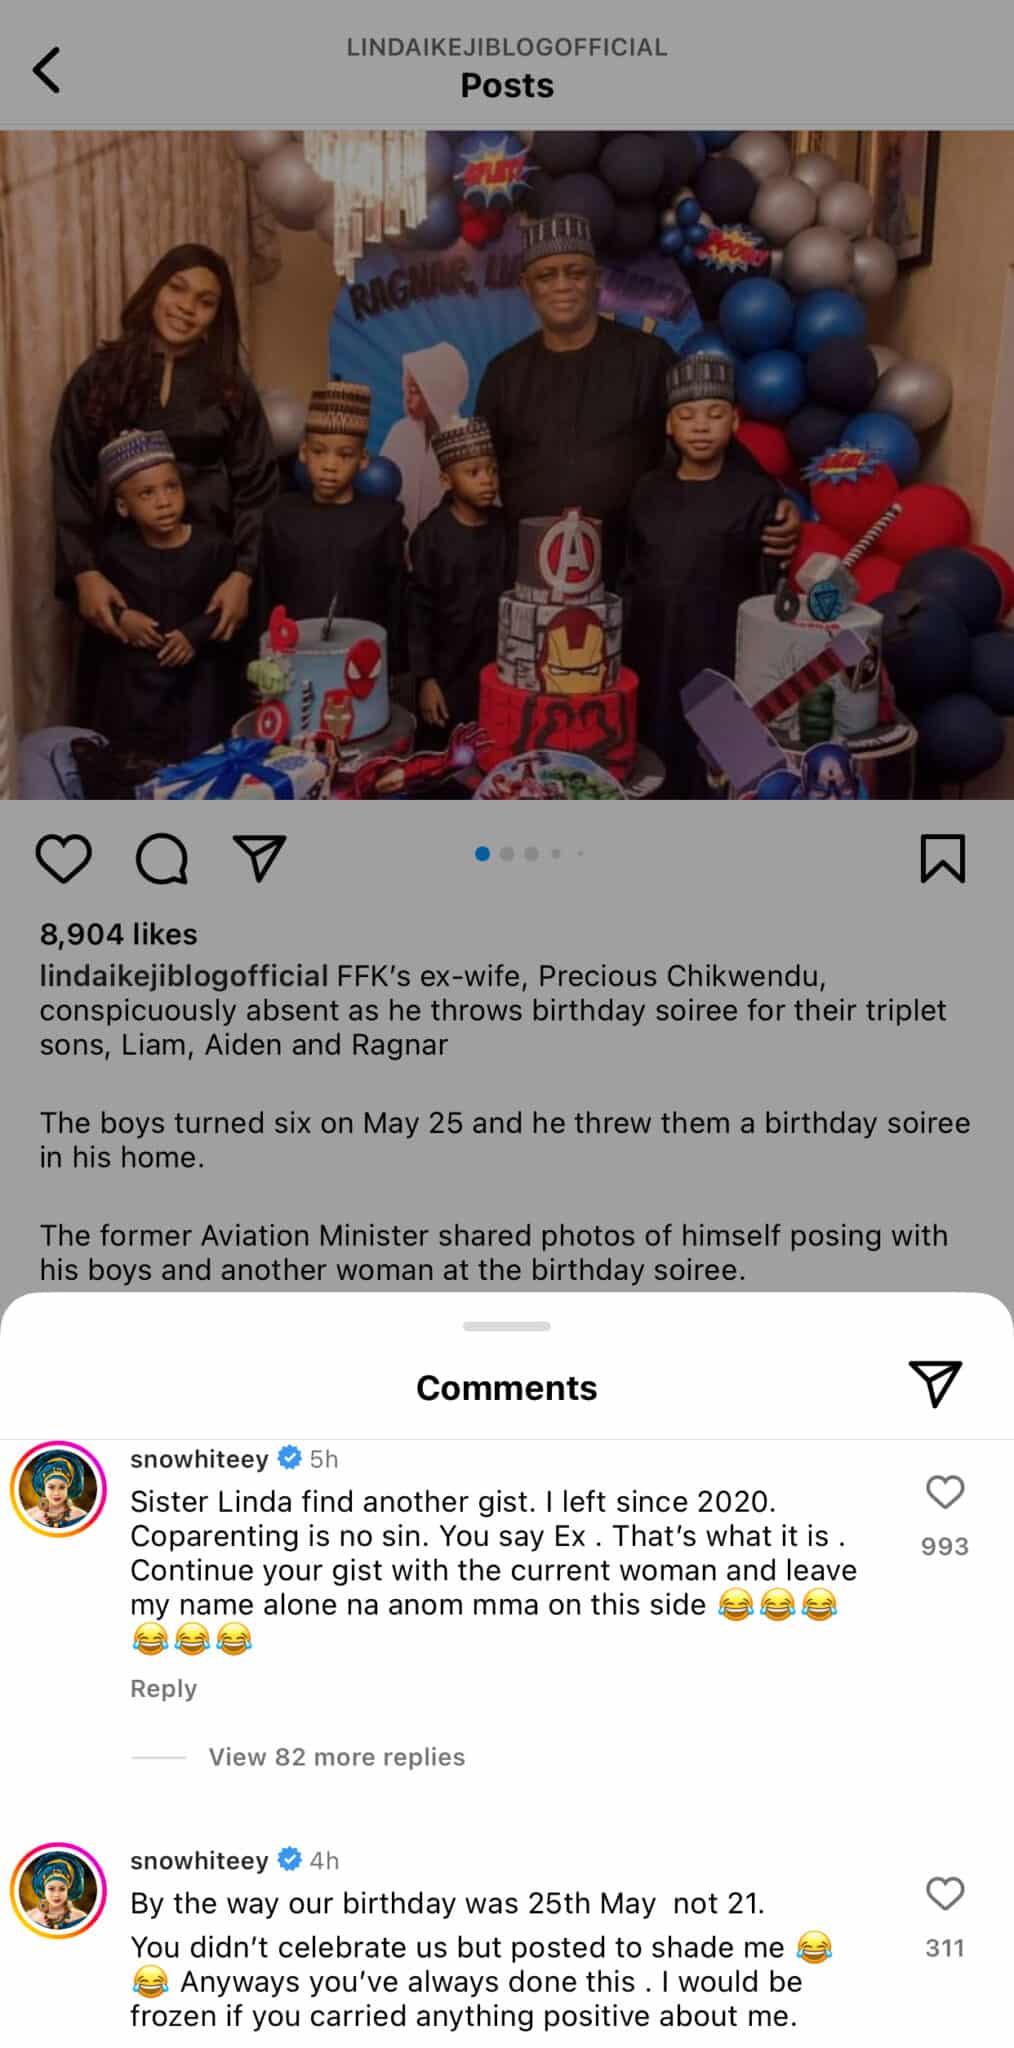The height and width of the screenshot is (2048, 1014).
Task: Tap the birthday party photo
Action: (507, 465)
